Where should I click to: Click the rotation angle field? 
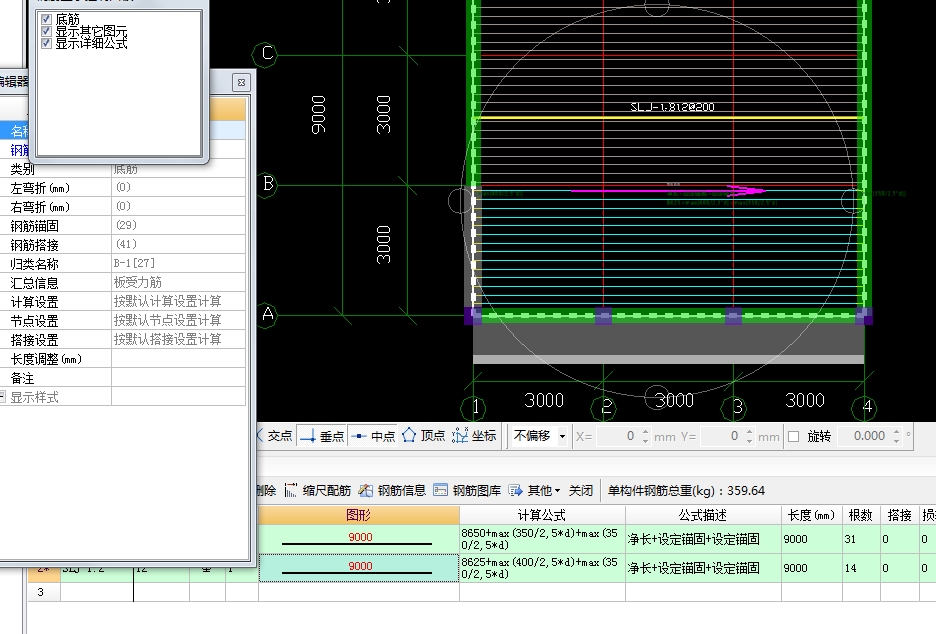(x=864, y=436)
